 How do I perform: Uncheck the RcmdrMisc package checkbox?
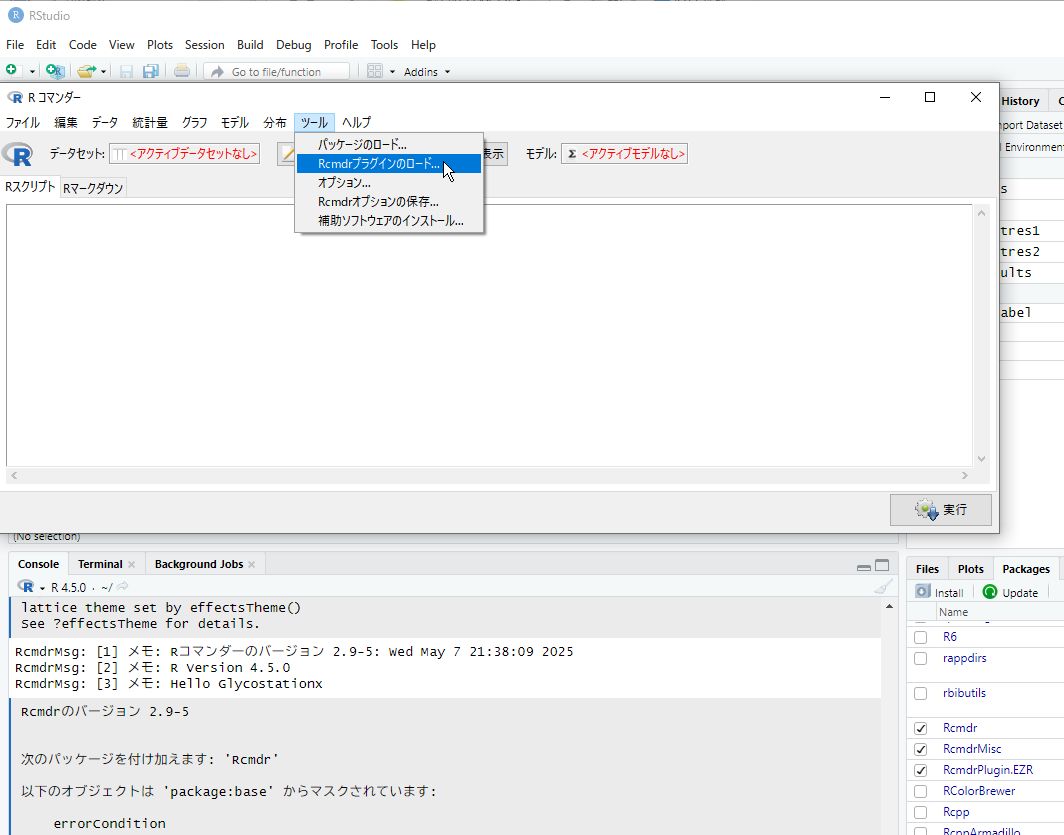pyautogui.click(x=920, y=750)
